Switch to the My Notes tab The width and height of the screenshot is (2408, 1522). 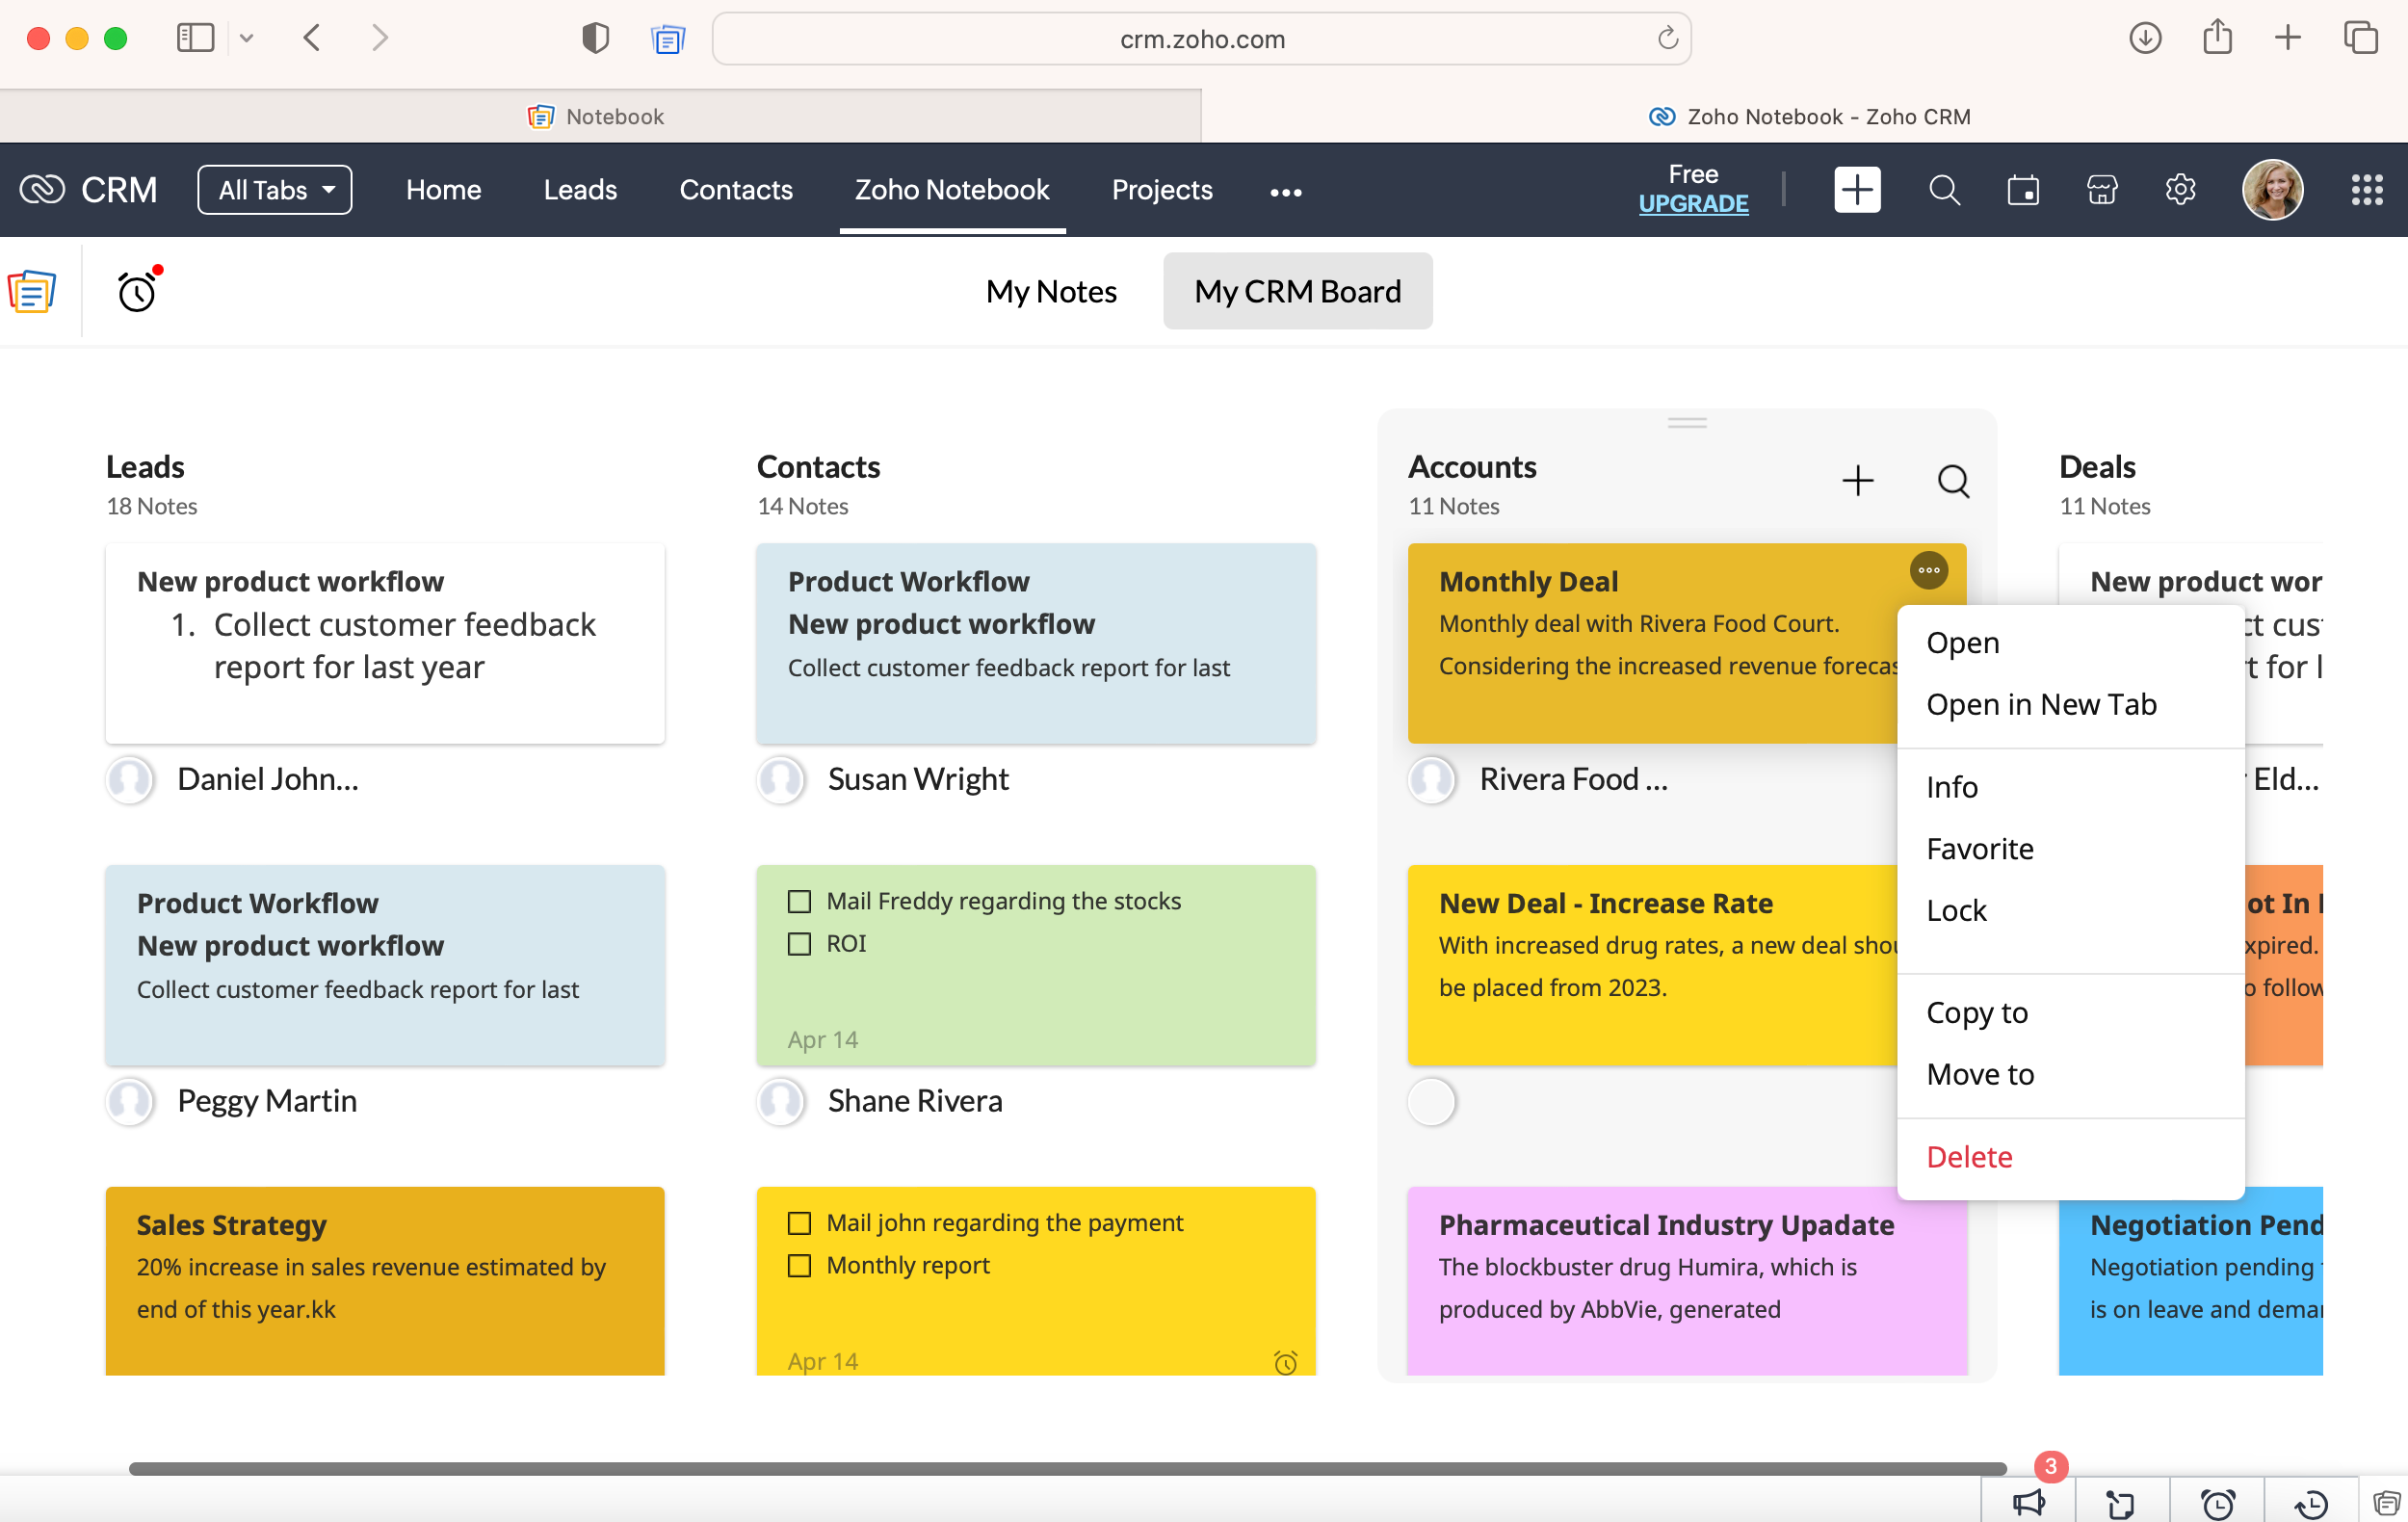coord(1050,291)
